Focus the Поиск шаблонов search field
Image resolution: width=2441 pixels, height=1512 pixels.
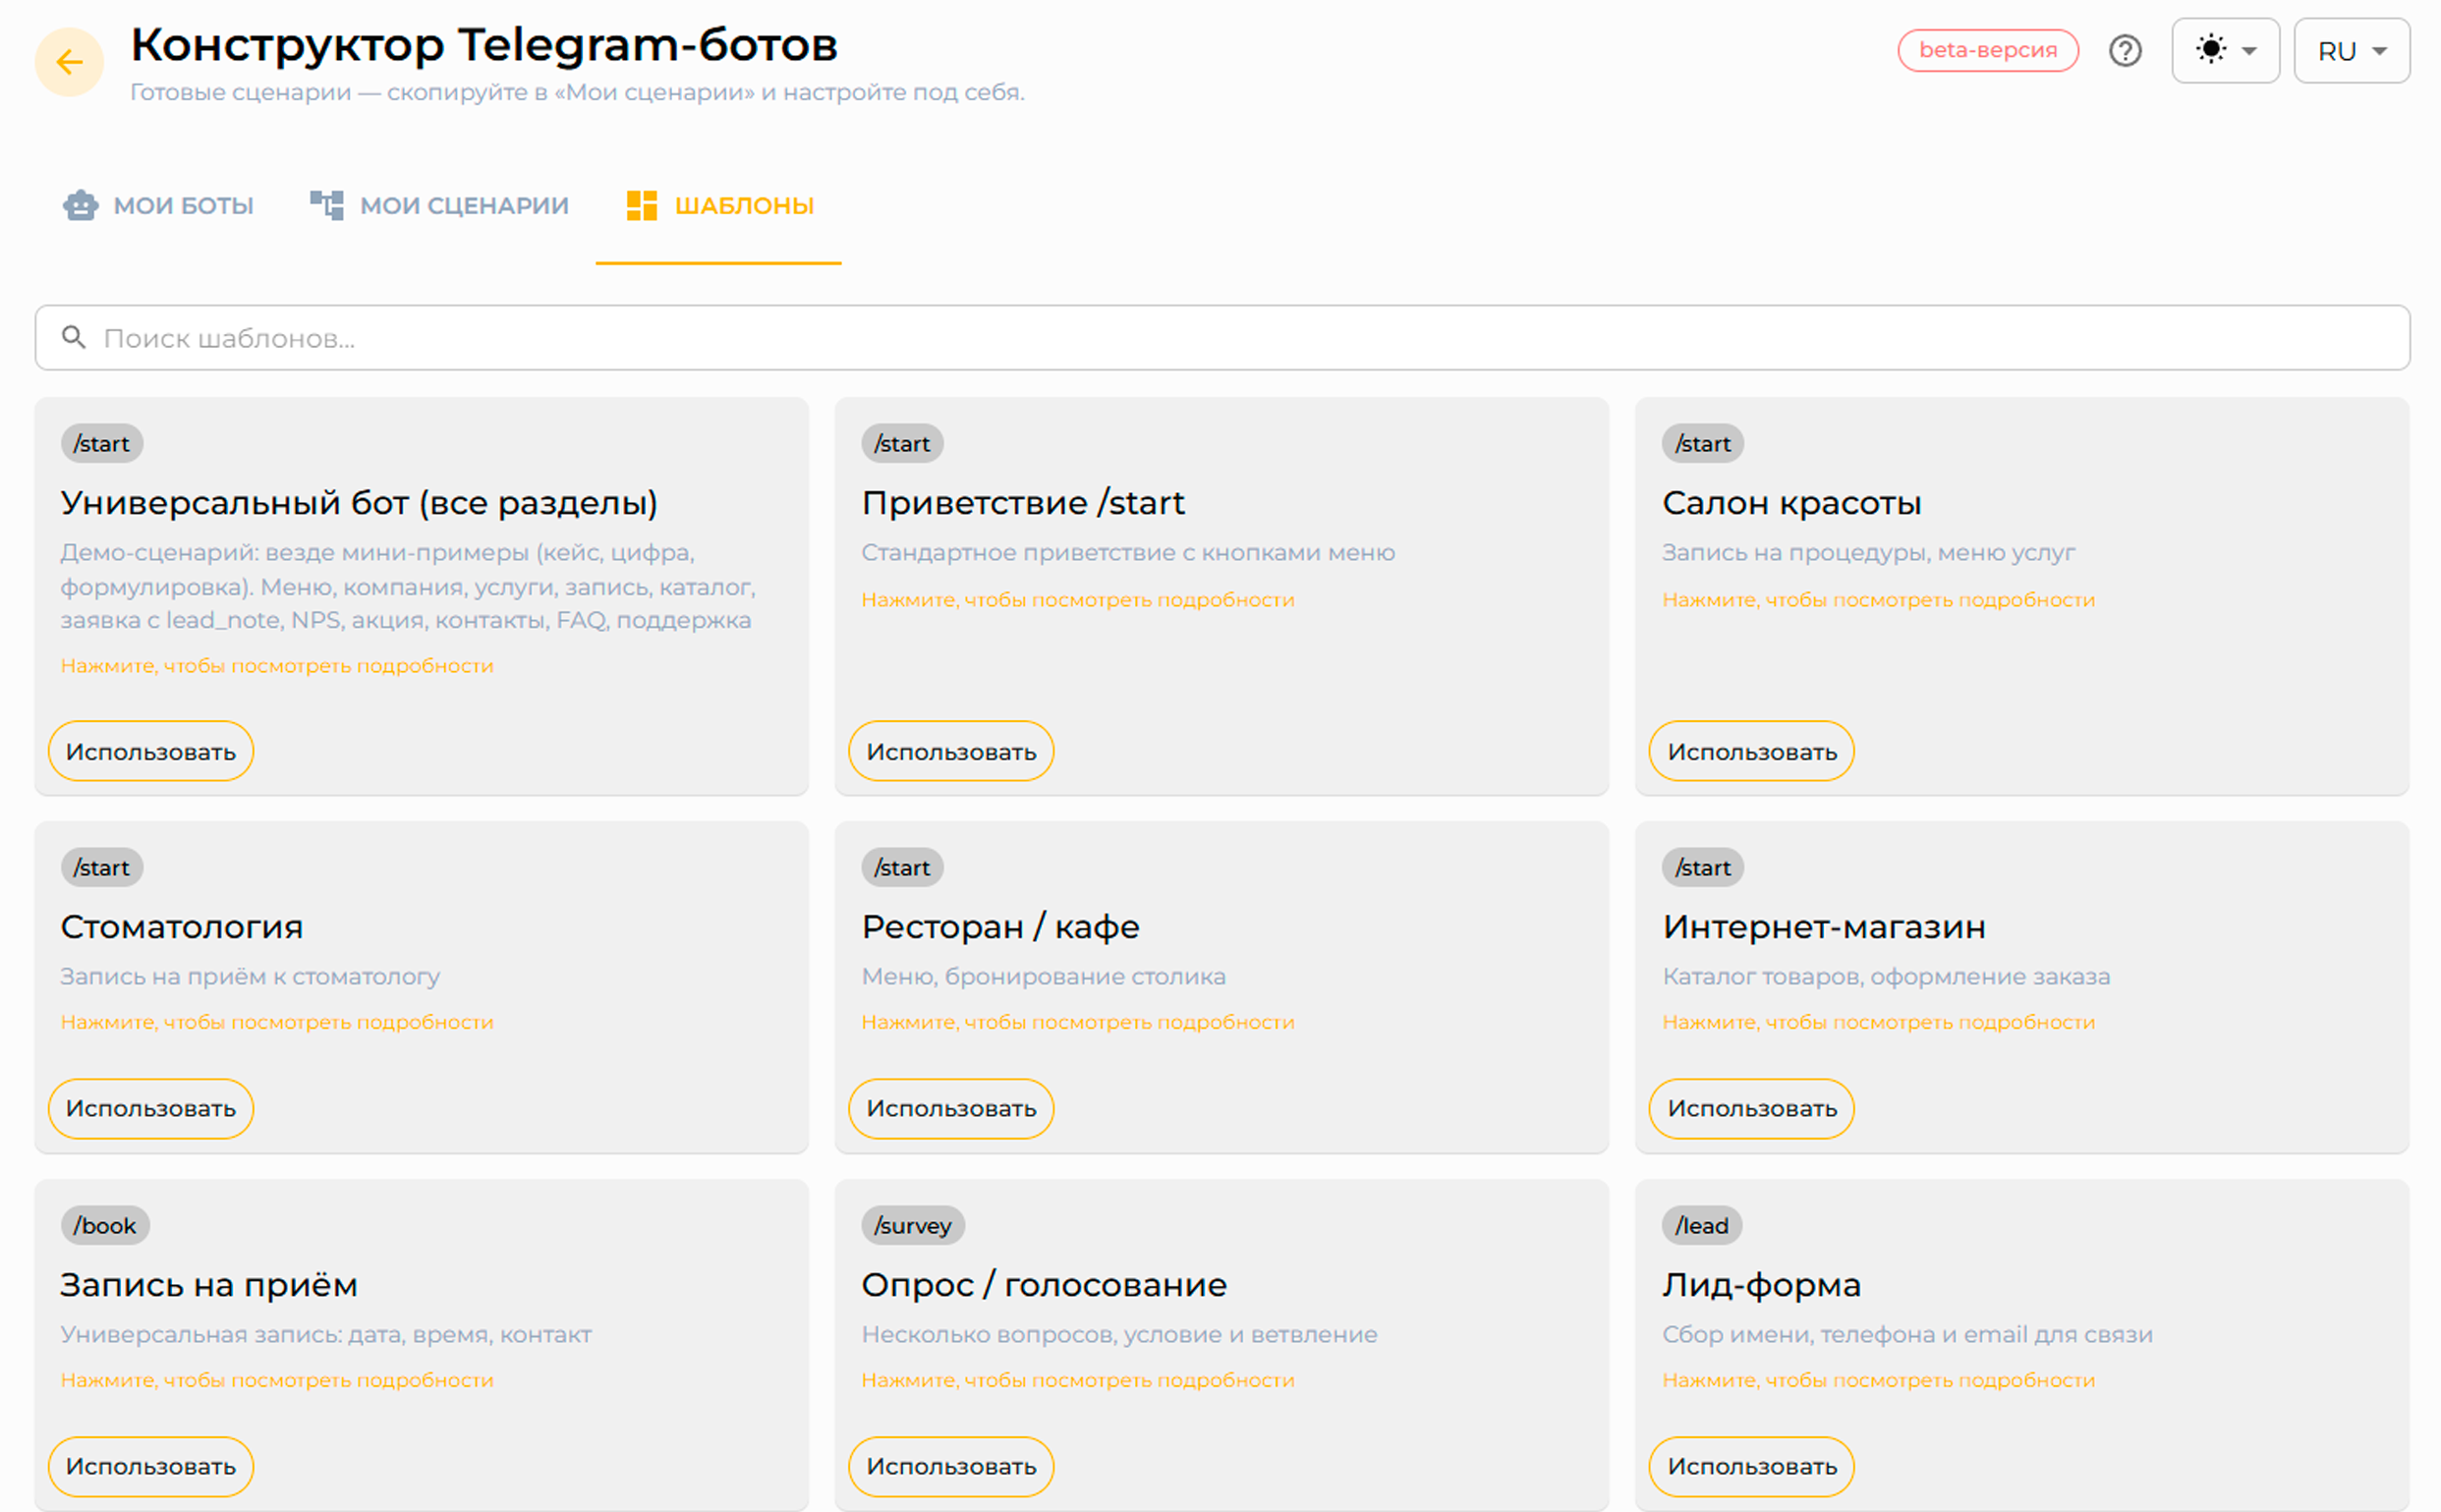click(1222, 338)
